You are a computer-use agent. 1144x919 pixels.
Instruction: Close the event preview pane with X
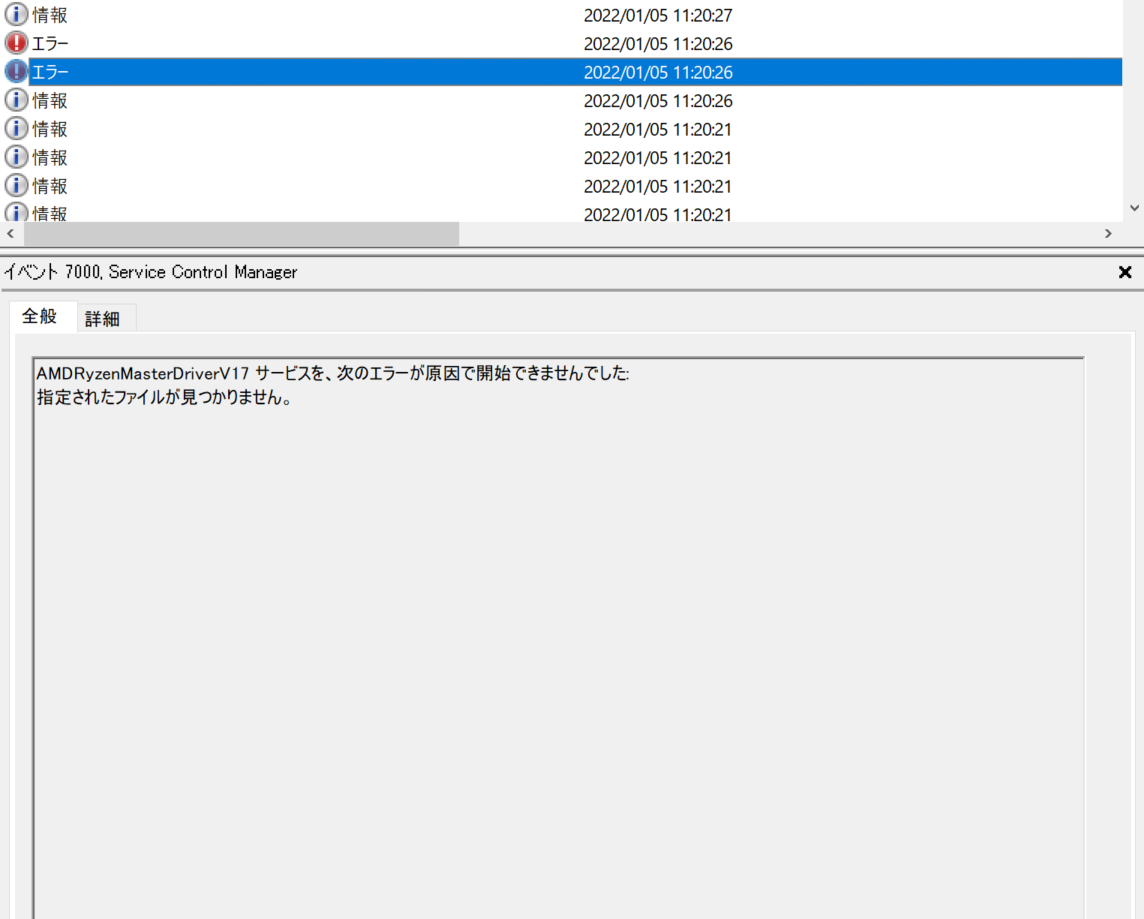1125,272
